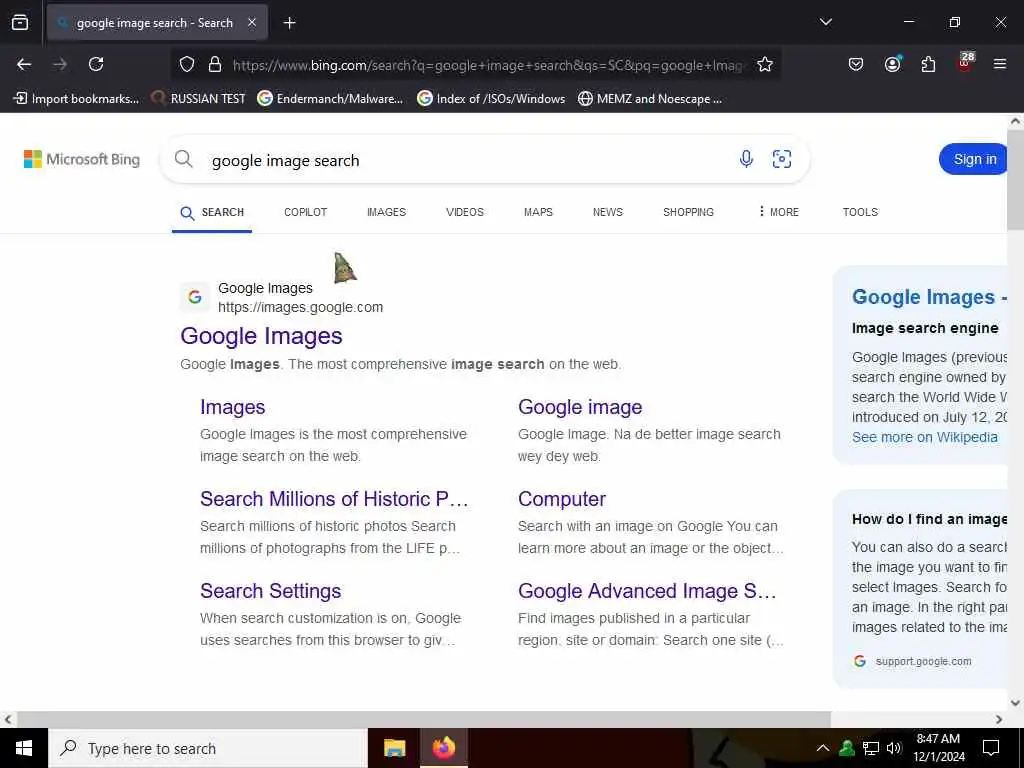The width and height of the screenshot is (1024, 768).
Task: Open Search Millions of Historic P… link
Action: [334, 499]
